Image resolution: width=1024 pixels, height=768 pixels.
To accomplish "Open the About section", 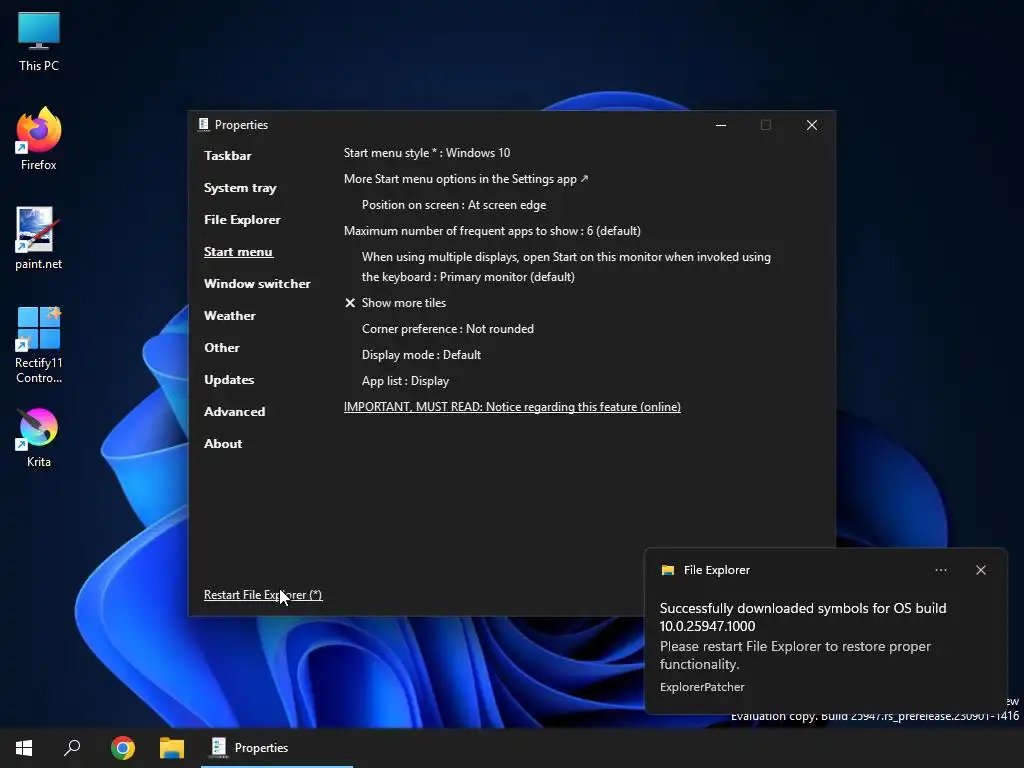I will pyautogui.click(x=223, y=443).
